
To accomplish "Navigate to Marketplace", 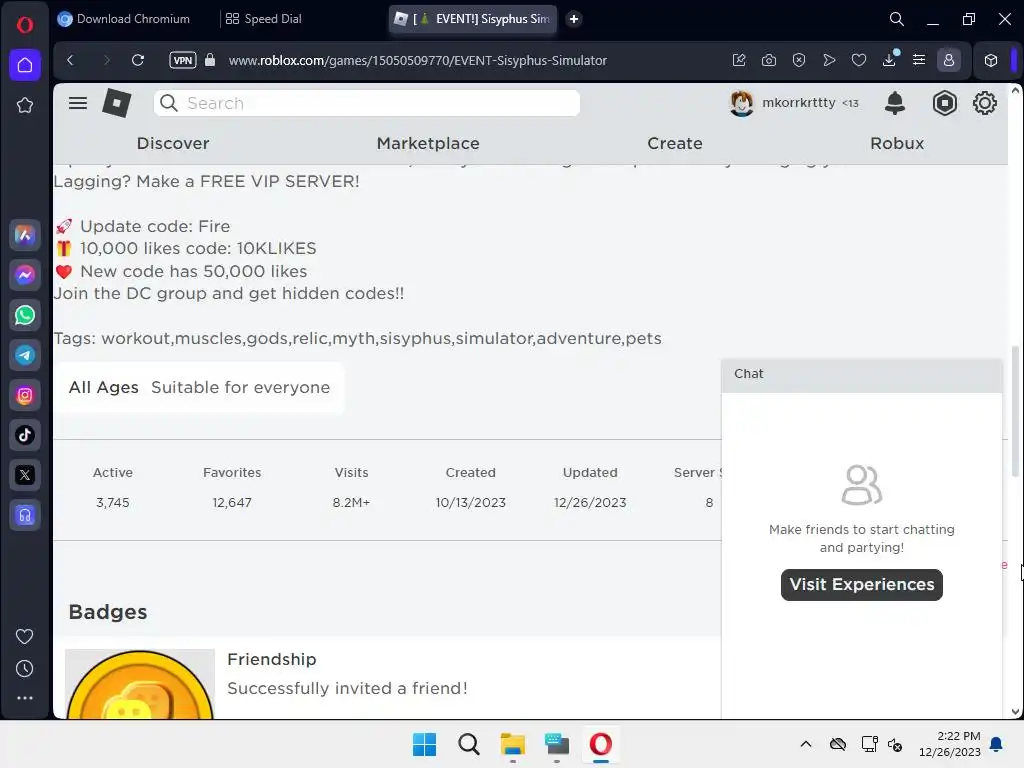I will click(428, 143).
